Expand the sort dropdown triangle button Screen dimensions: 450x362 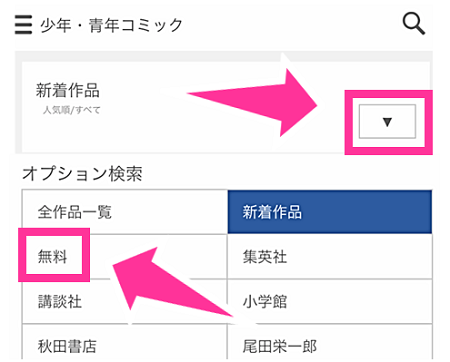pyautogui.click(x=387, y=121)
